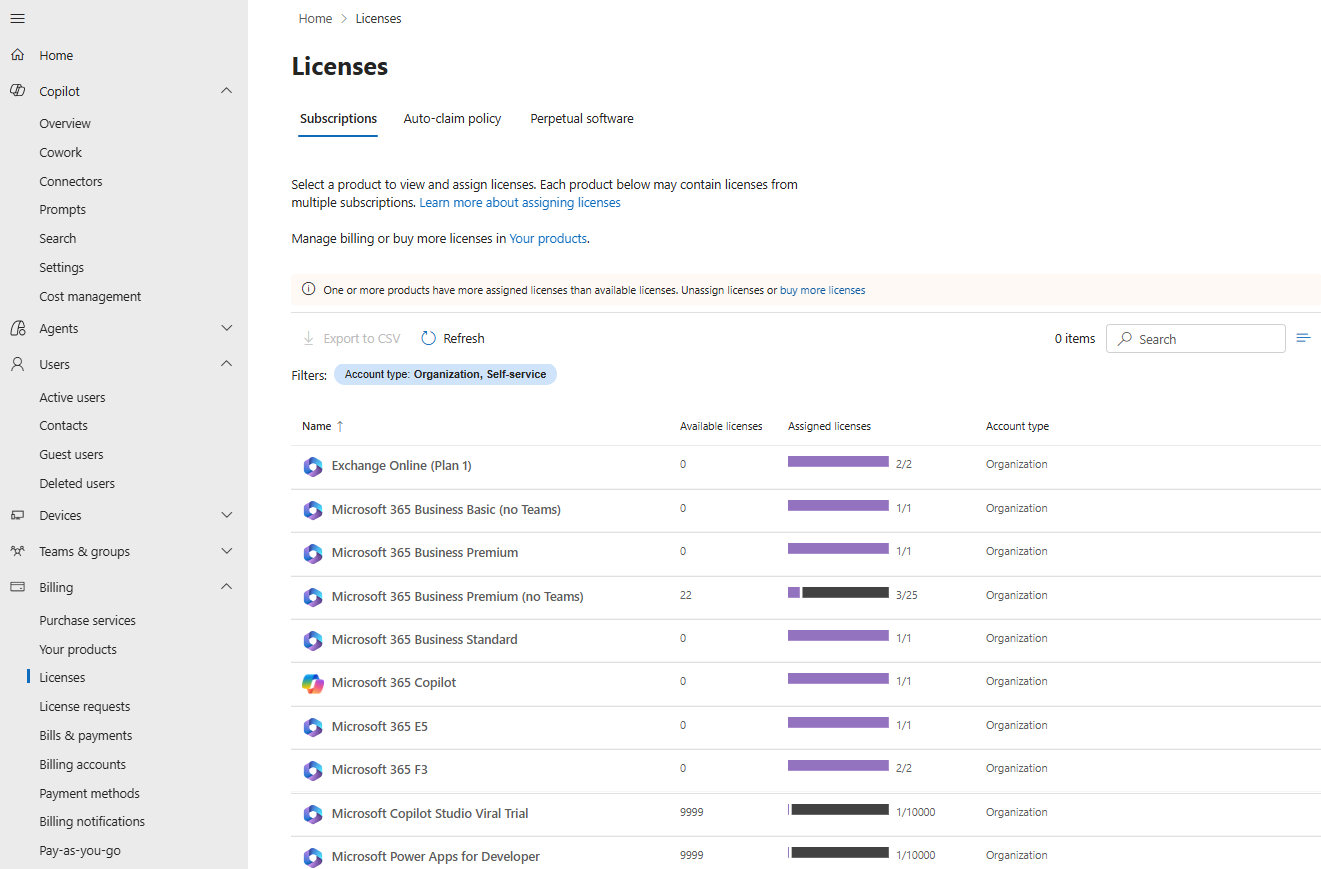Image resolution: width=1321 pixels, height=869 pixels.
Task: Open the Account type filter pill
Action: click(x=445, y=374)
